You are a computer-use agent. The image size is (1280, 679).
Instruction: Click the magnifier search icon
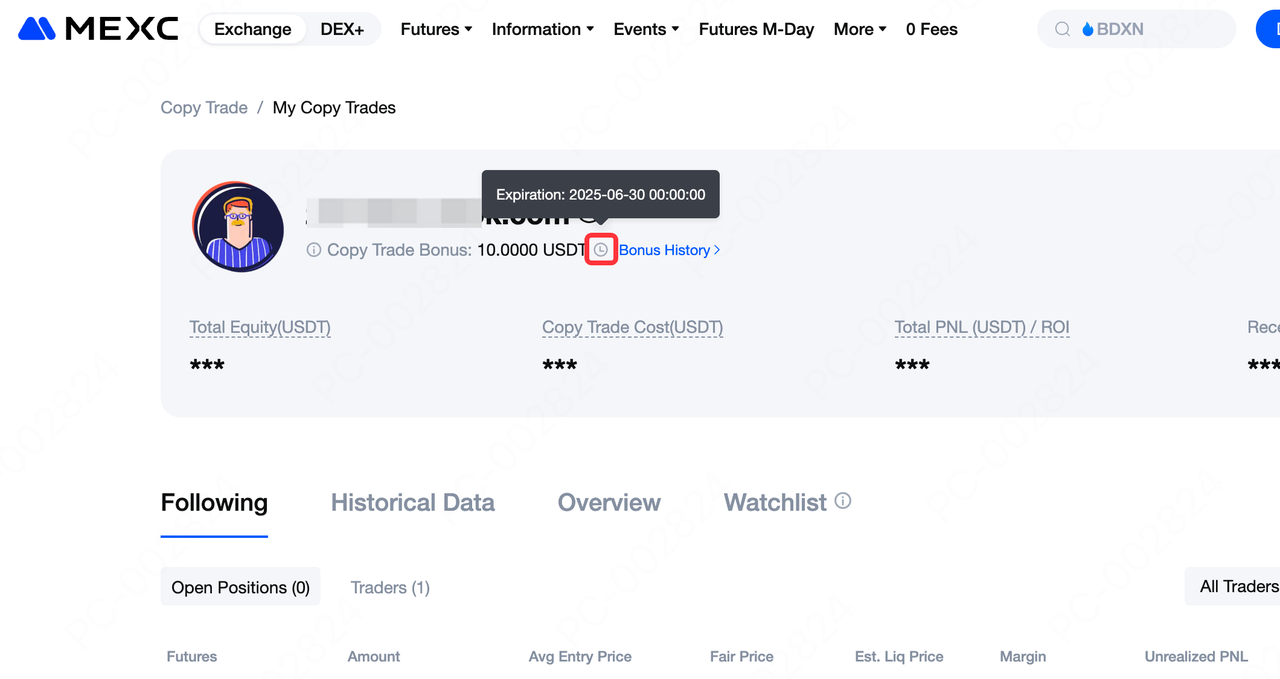tap(1063, 30)
